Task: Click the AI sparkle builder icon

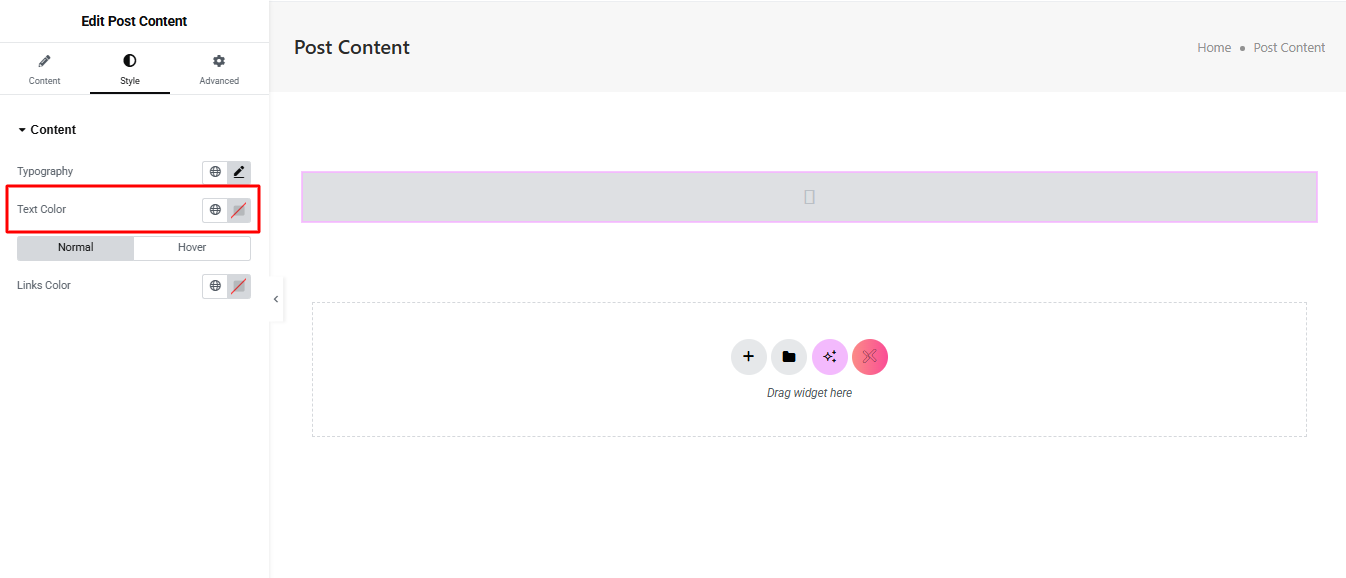Action: (x=830, y=357)
